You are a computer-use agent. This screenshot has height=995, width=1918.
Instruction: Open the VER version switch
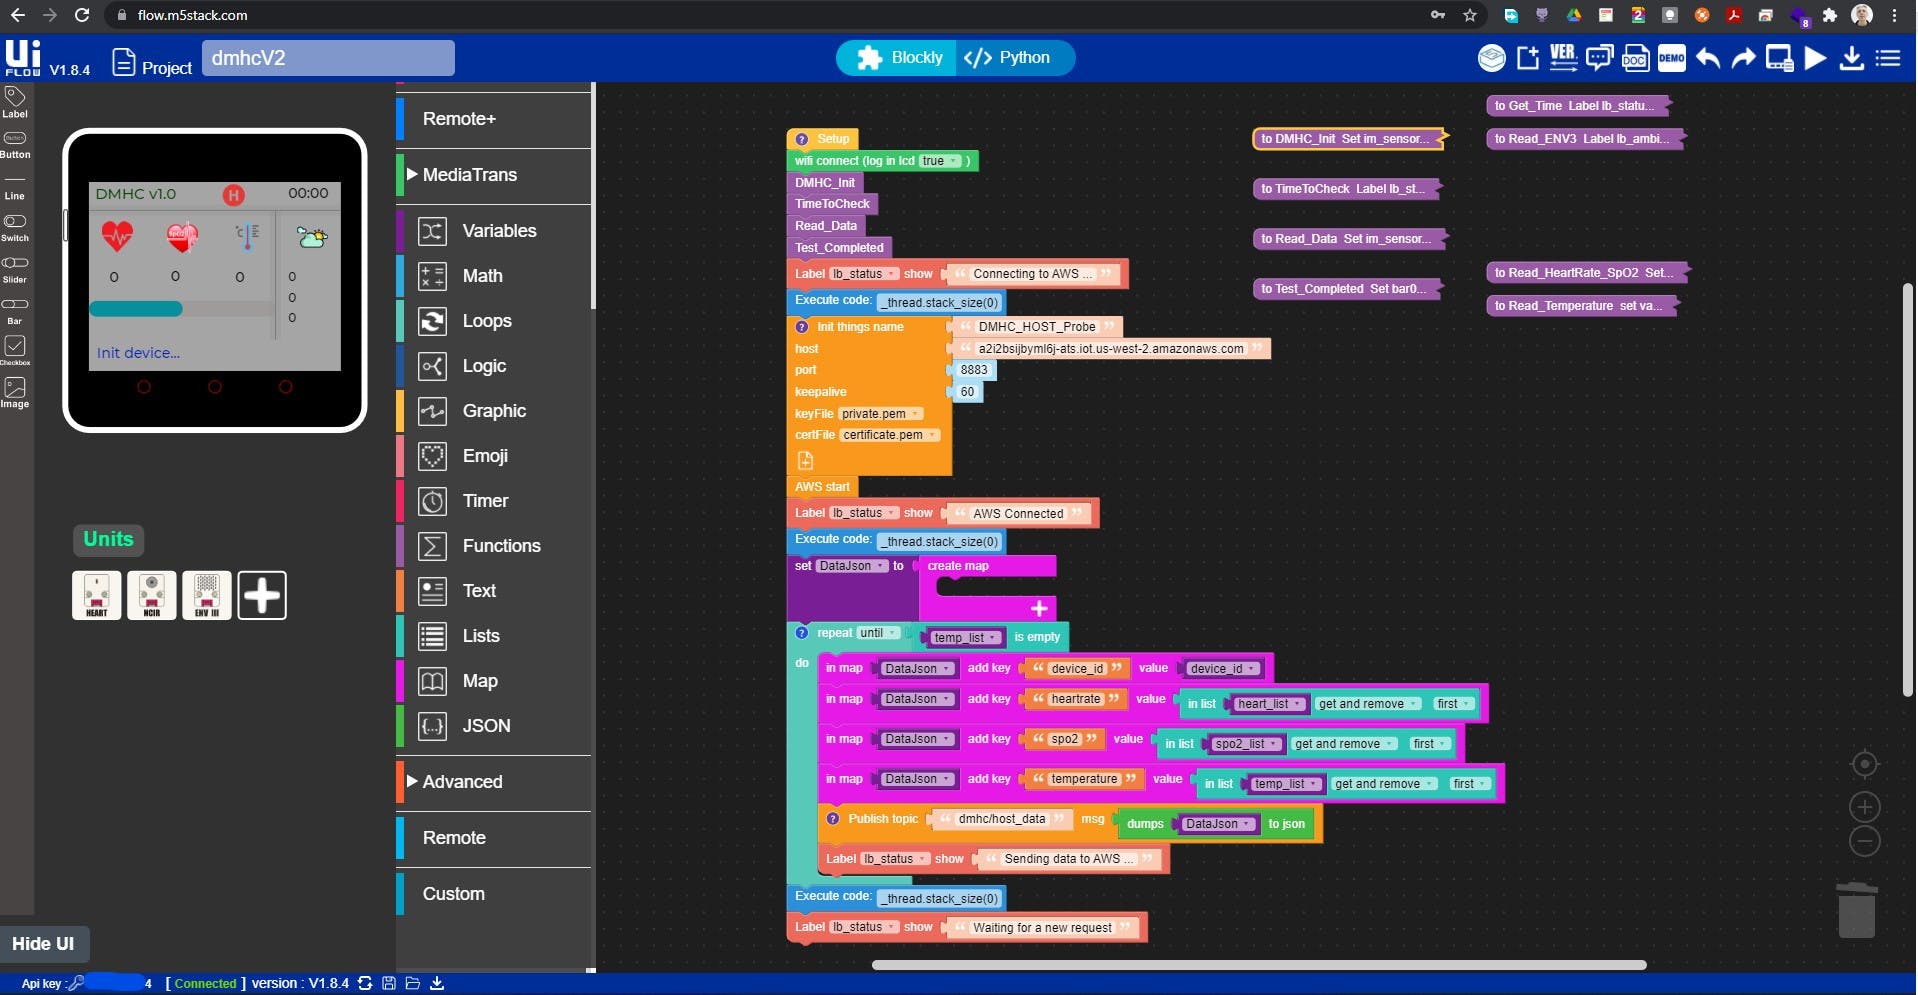click(x=1563, y=58)
